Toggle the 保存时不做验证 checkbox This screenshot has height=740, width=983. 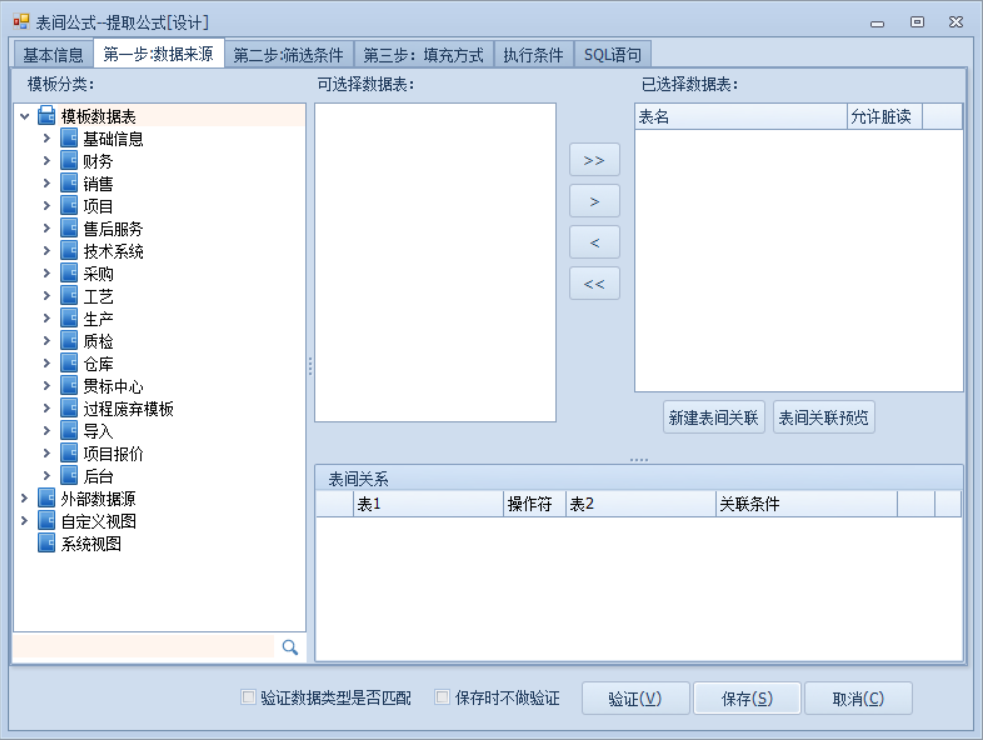(x=443, y=698)
